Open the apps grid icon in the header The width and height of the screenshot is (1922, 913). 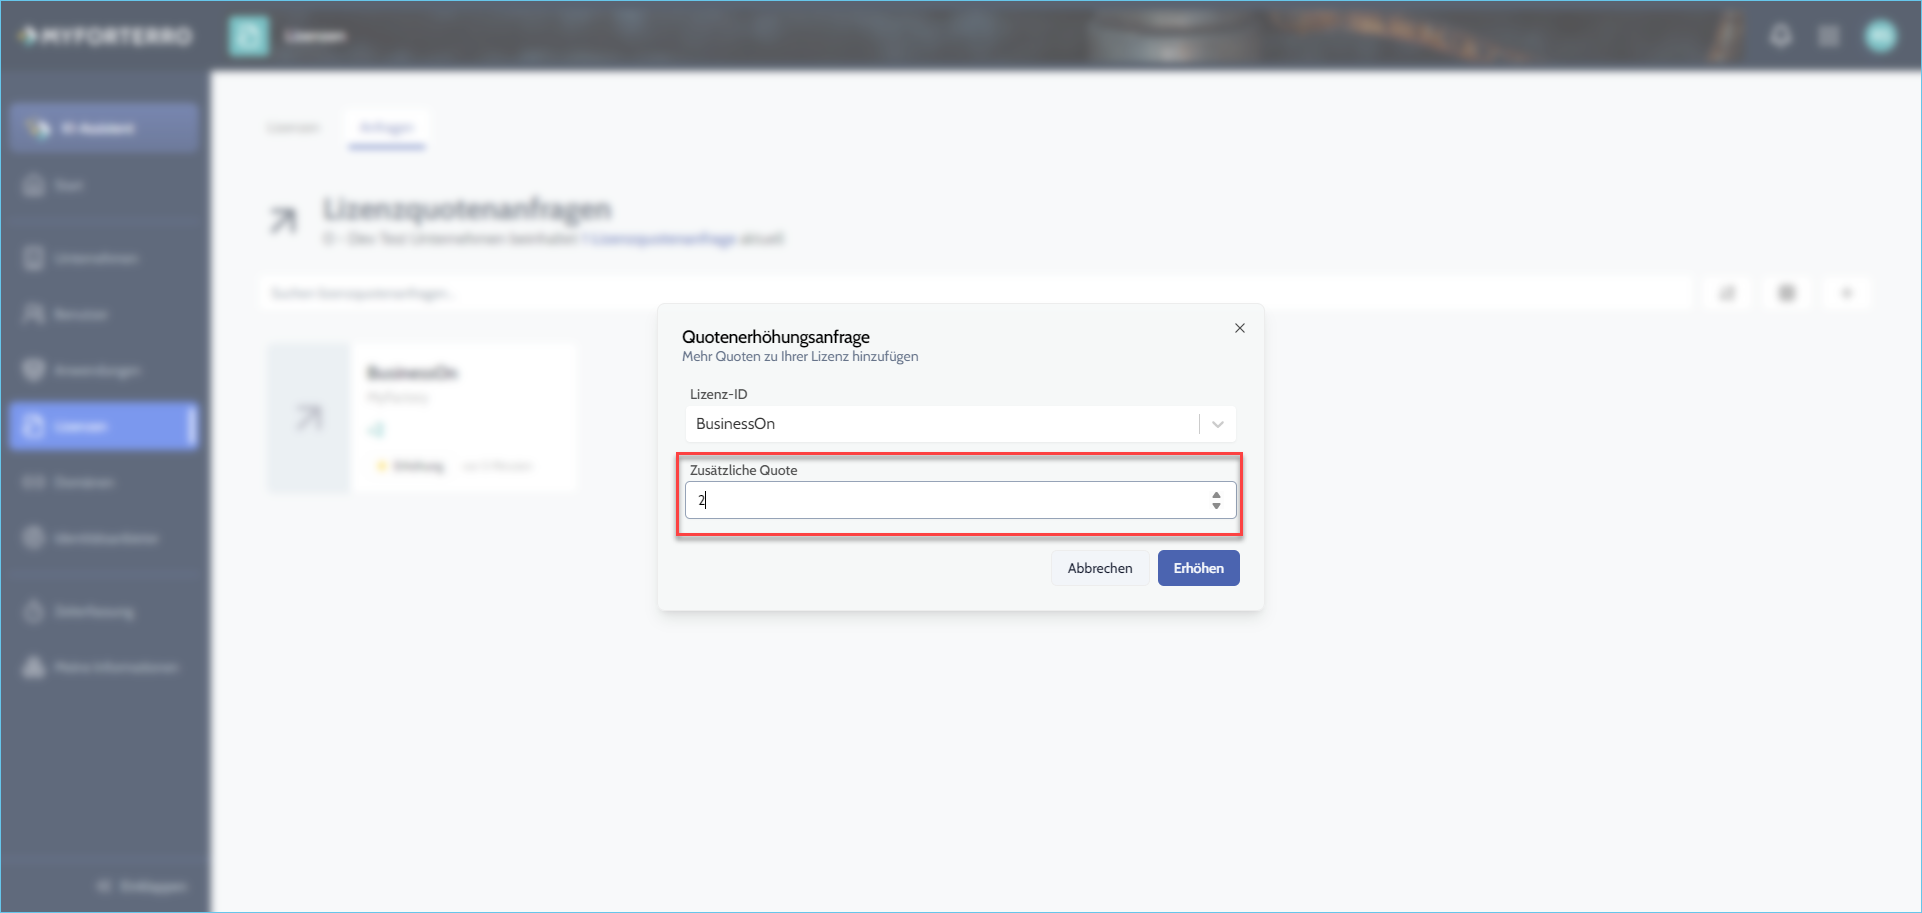(1829, 36)
